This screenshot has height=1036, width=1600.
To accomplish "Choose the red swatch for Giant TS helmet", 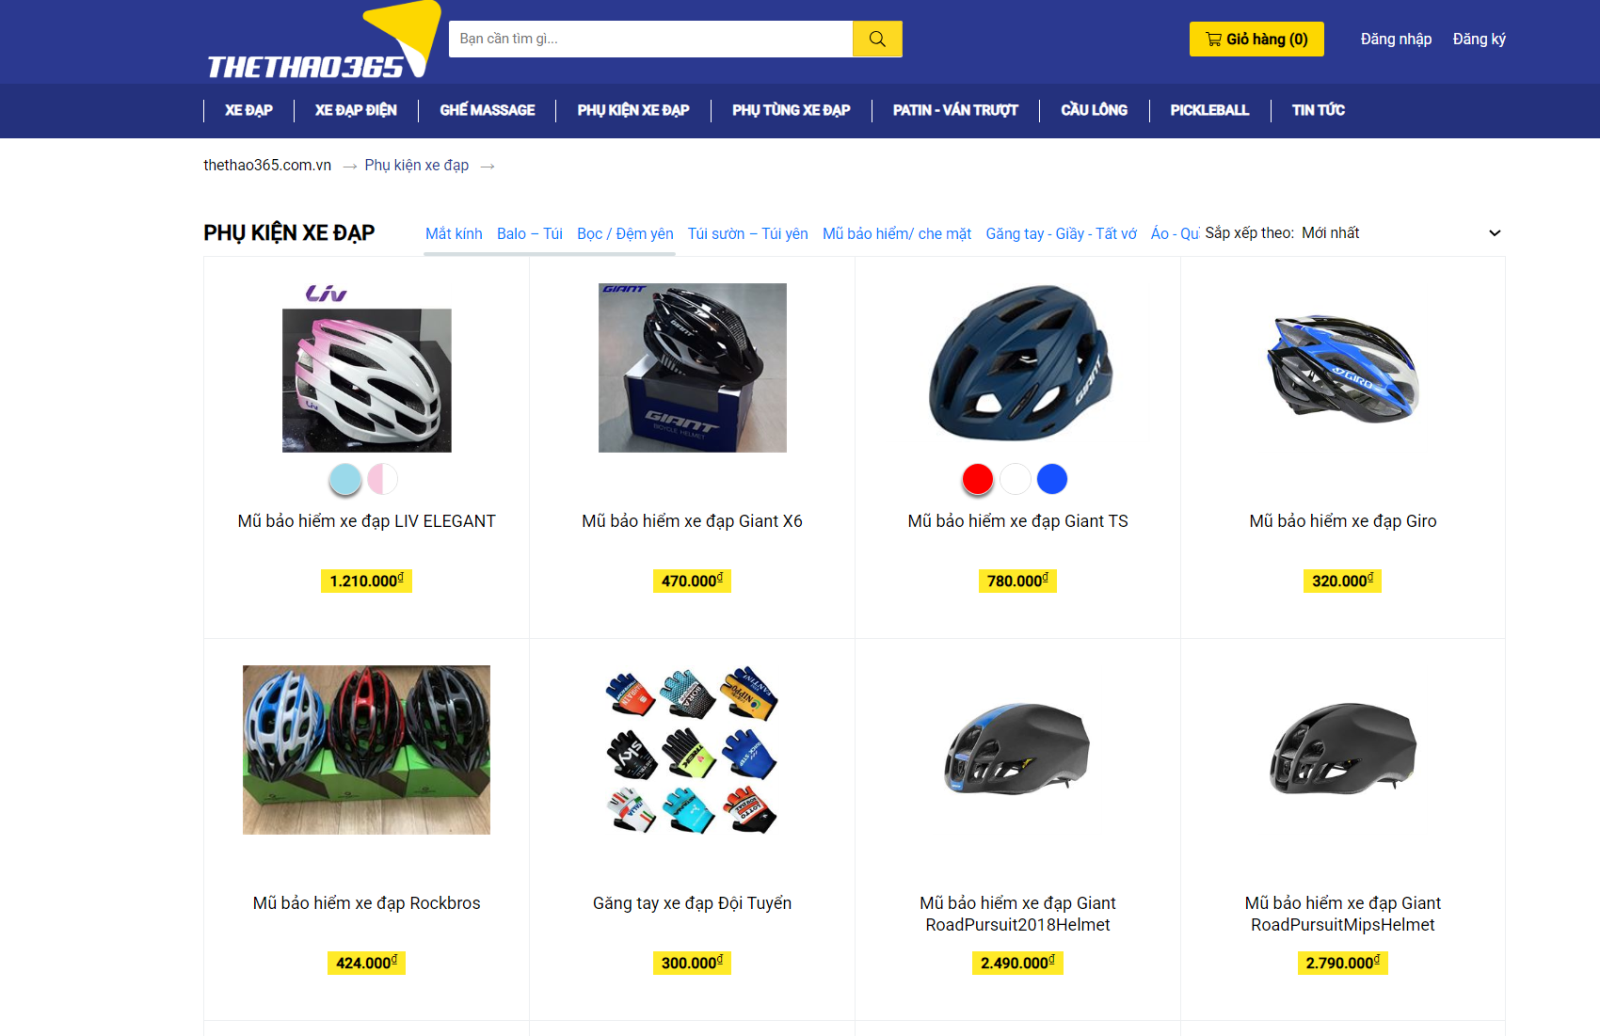I will [x=977, y=480].
